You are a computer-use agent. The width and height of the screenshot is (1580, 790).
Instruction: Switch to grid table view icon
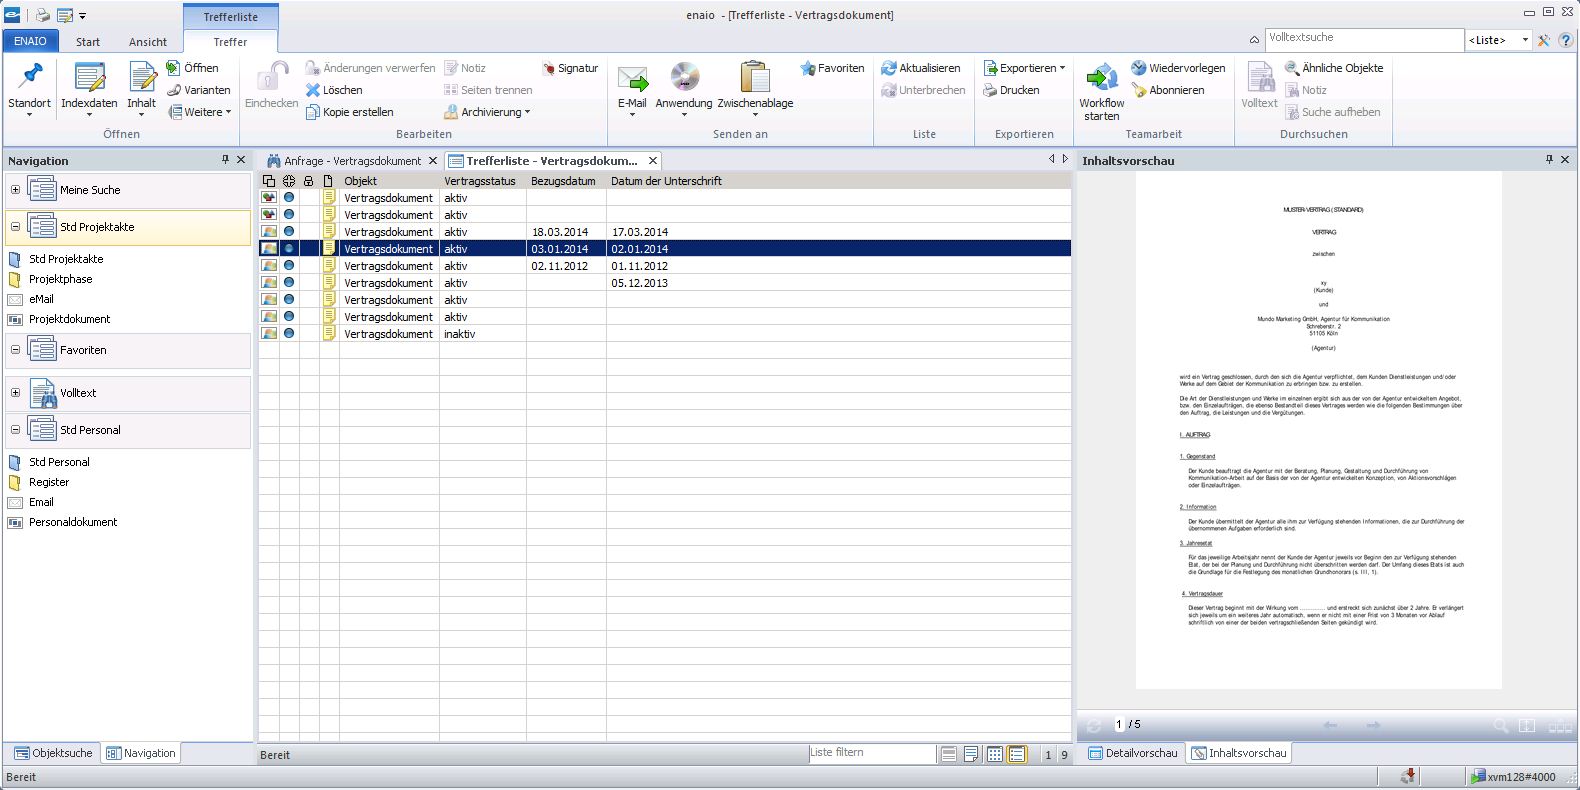point(994,754)
